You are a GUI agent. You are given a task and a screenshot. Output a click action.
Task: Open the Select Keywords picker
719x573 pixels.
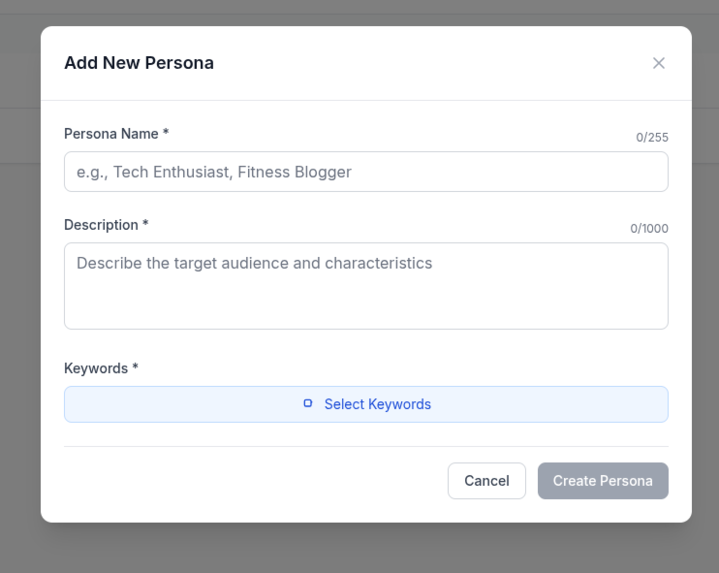(366, 404)
